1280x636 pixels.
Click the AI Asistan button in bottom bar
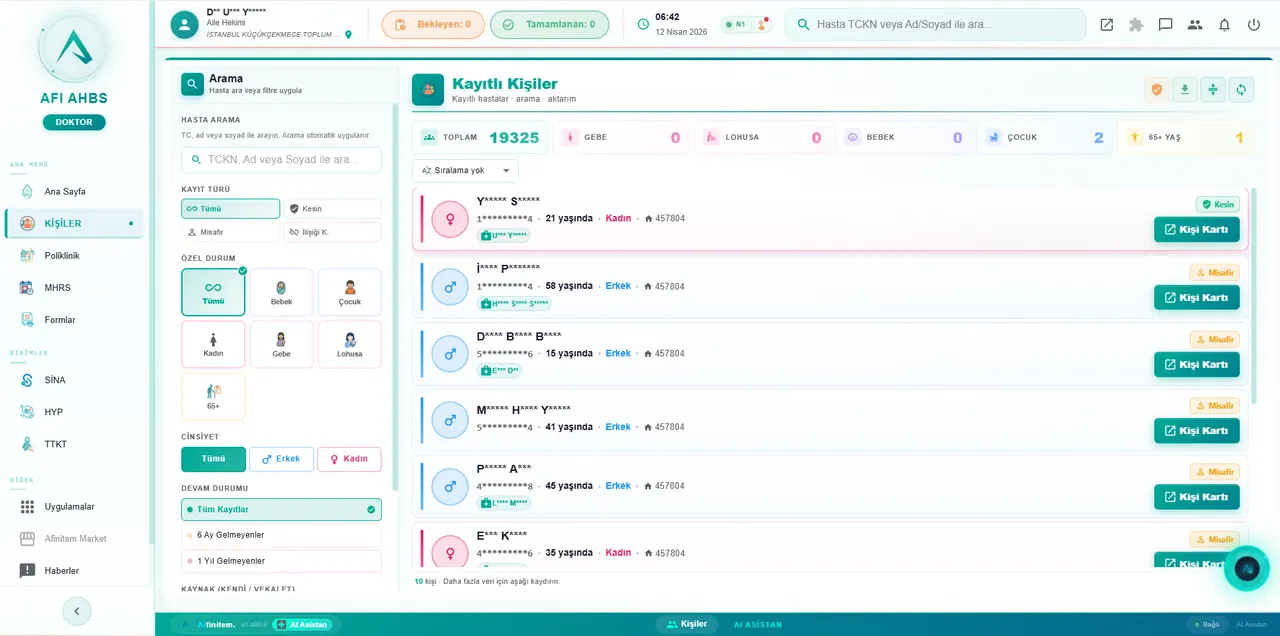point(302,625)
